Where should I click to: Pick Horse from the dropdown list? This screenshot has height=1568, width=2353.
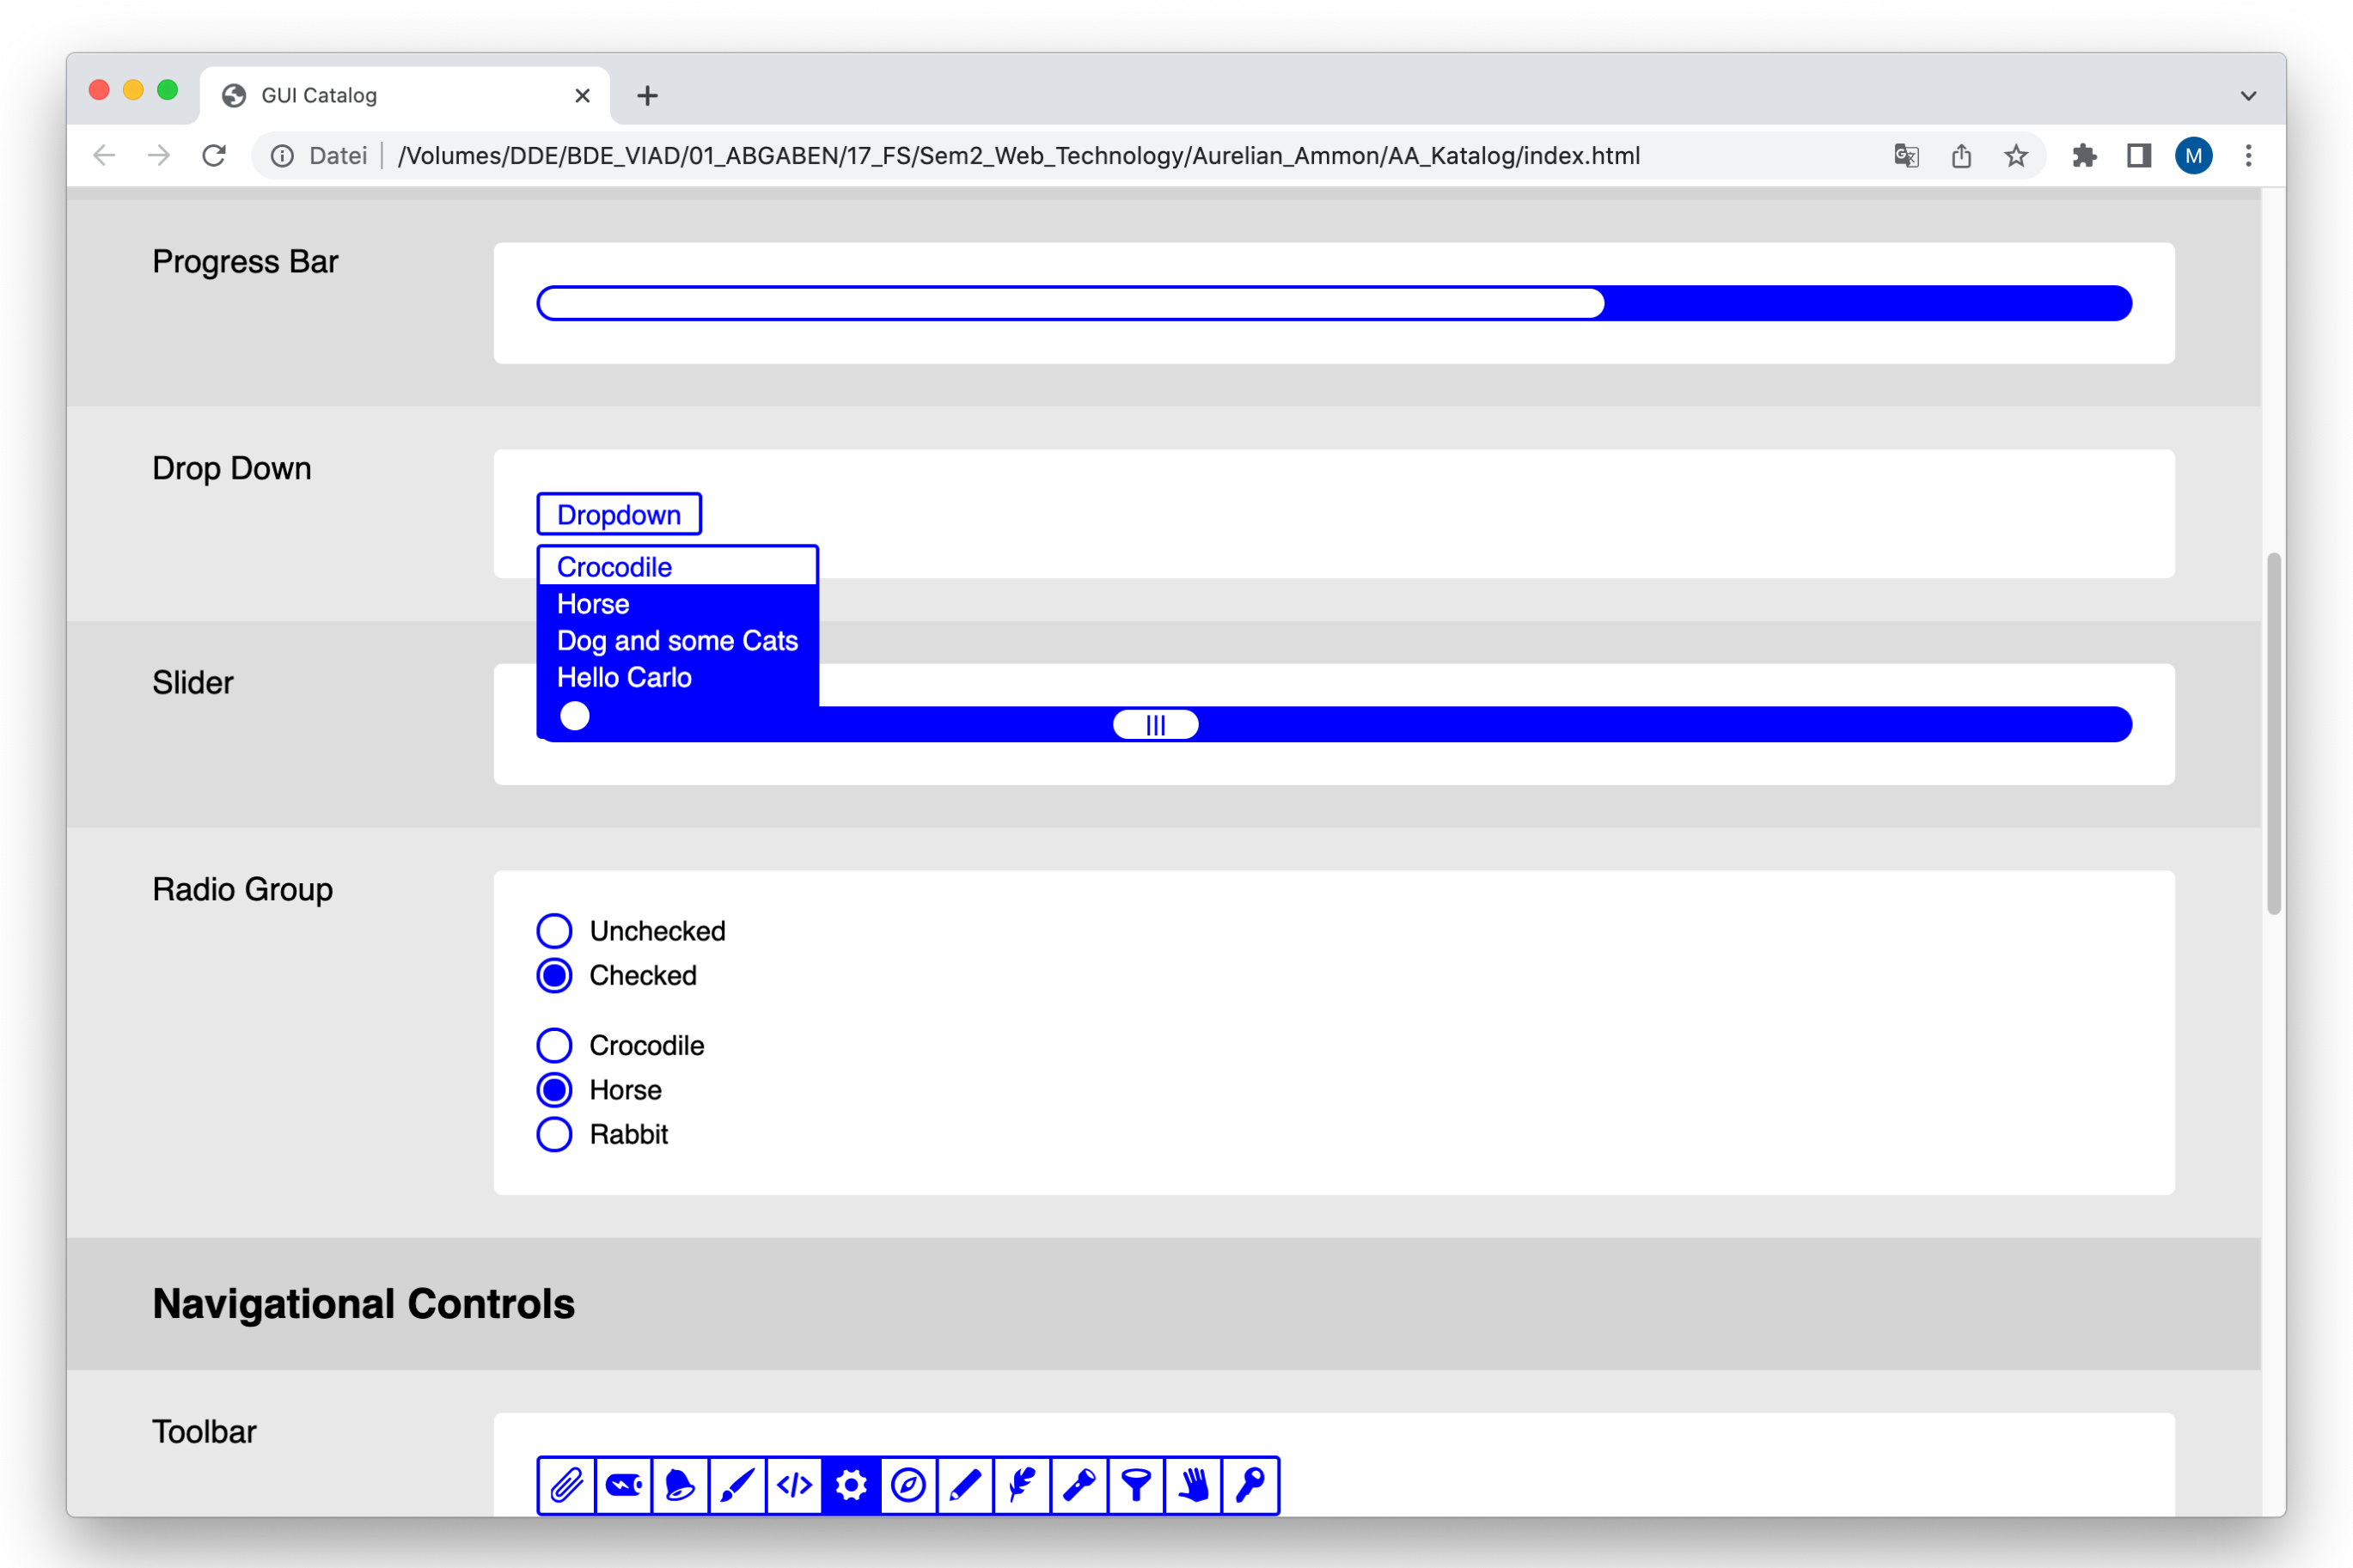coord(593,604)
